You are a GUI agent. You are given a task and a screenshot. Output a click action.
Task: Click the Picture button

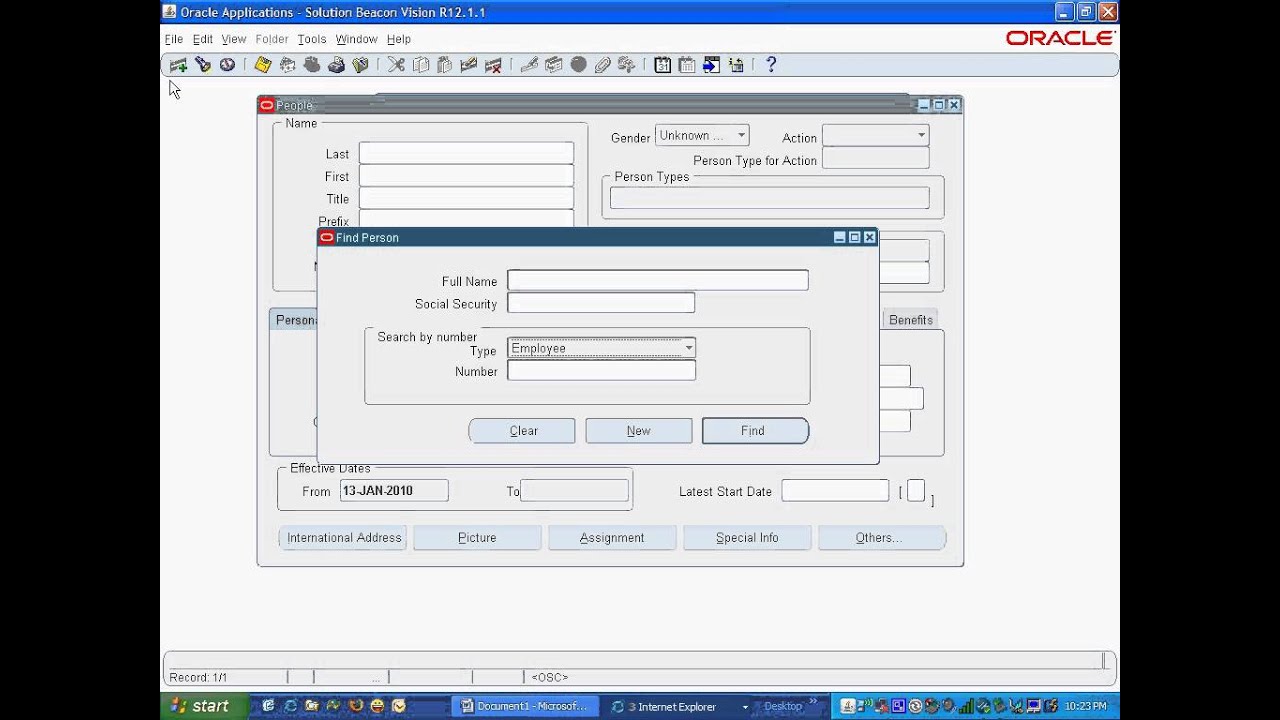(x=477, y=538)
